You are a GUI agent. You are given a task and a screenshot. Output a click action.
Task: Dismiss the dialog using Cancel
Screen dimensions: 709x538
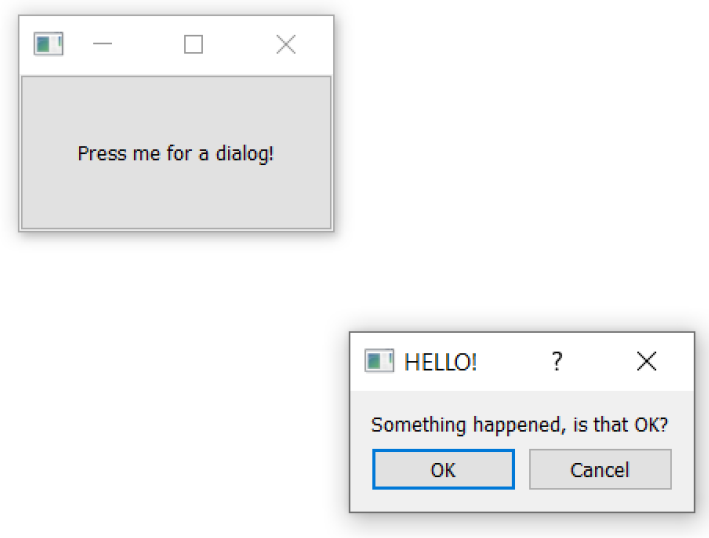pos(600,470)
